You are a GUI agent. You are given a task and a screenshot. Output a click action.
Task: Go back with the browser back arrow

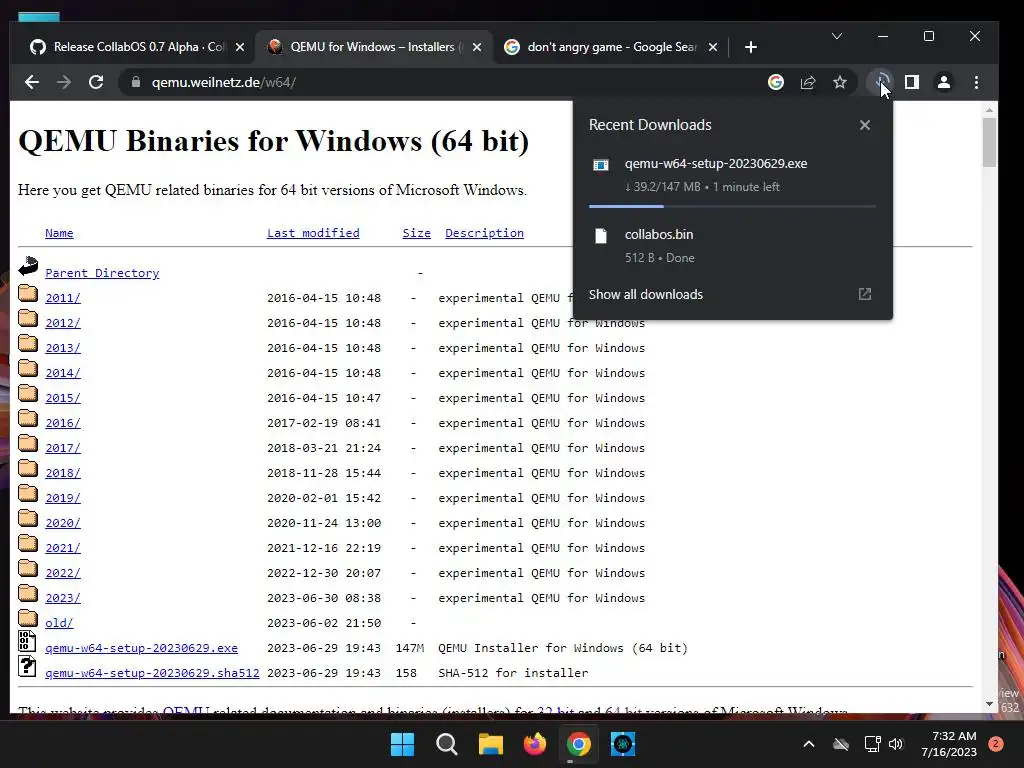tap(31, 82)
